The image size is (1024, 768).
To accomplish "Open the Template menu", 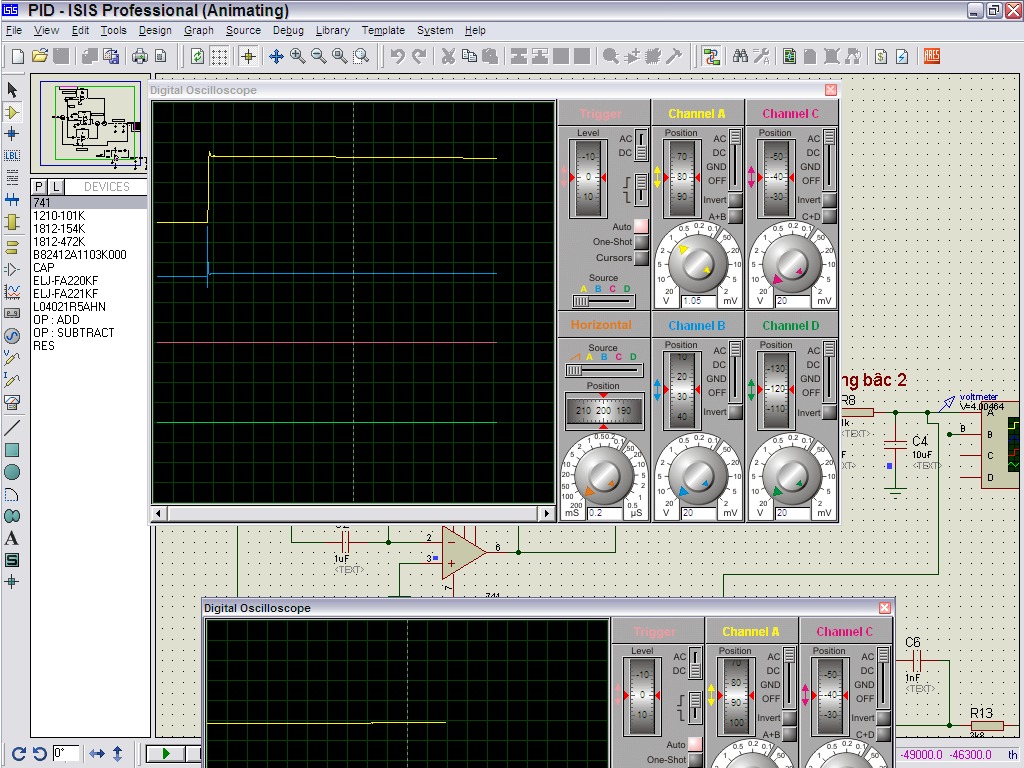I will tap(383, 30).
